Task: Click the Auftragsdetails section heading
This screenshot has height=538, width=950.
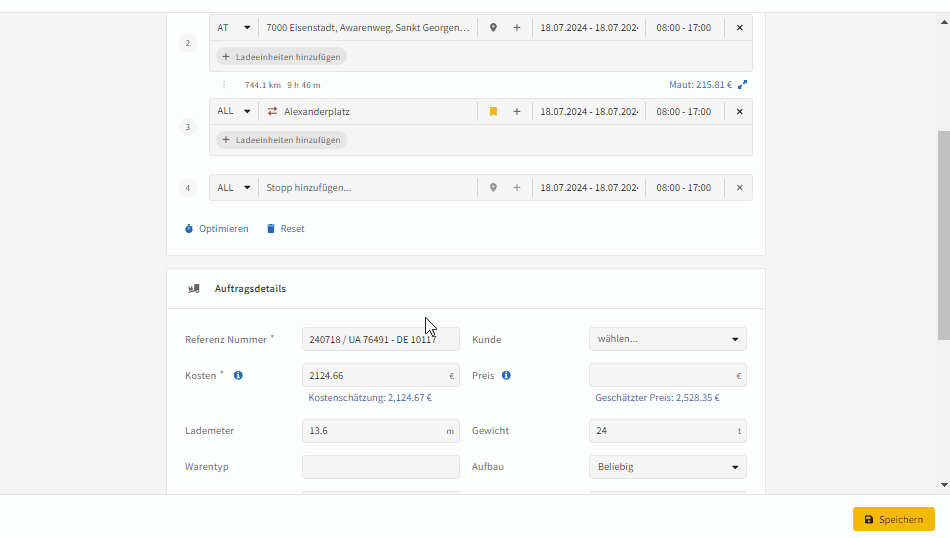Action: click(x=250, y=288)
